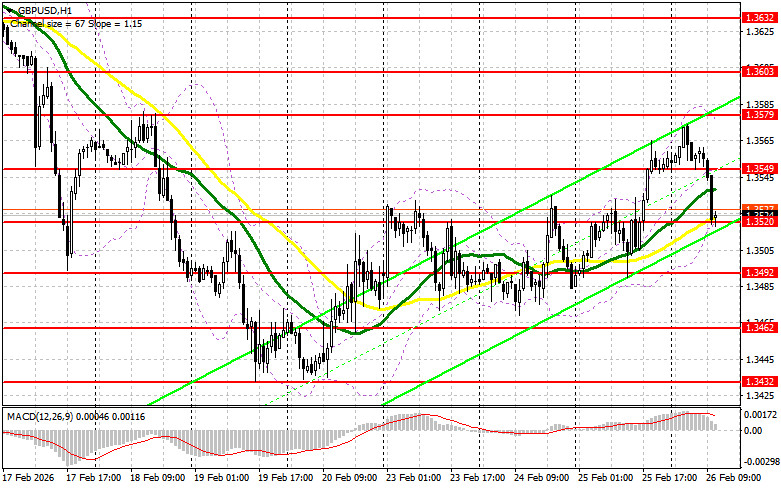This screenshot has height=489, width=781.
Task: Click the 1.3485 price axis value
Action: pos(760,287)
